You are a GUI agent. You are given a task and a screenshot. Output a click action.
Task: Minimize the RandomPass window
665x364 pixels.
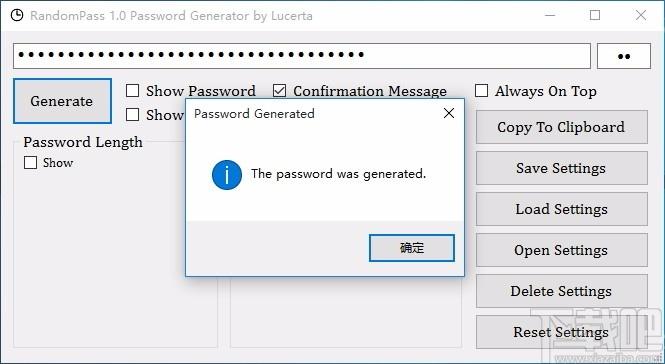tap(550, 16)
